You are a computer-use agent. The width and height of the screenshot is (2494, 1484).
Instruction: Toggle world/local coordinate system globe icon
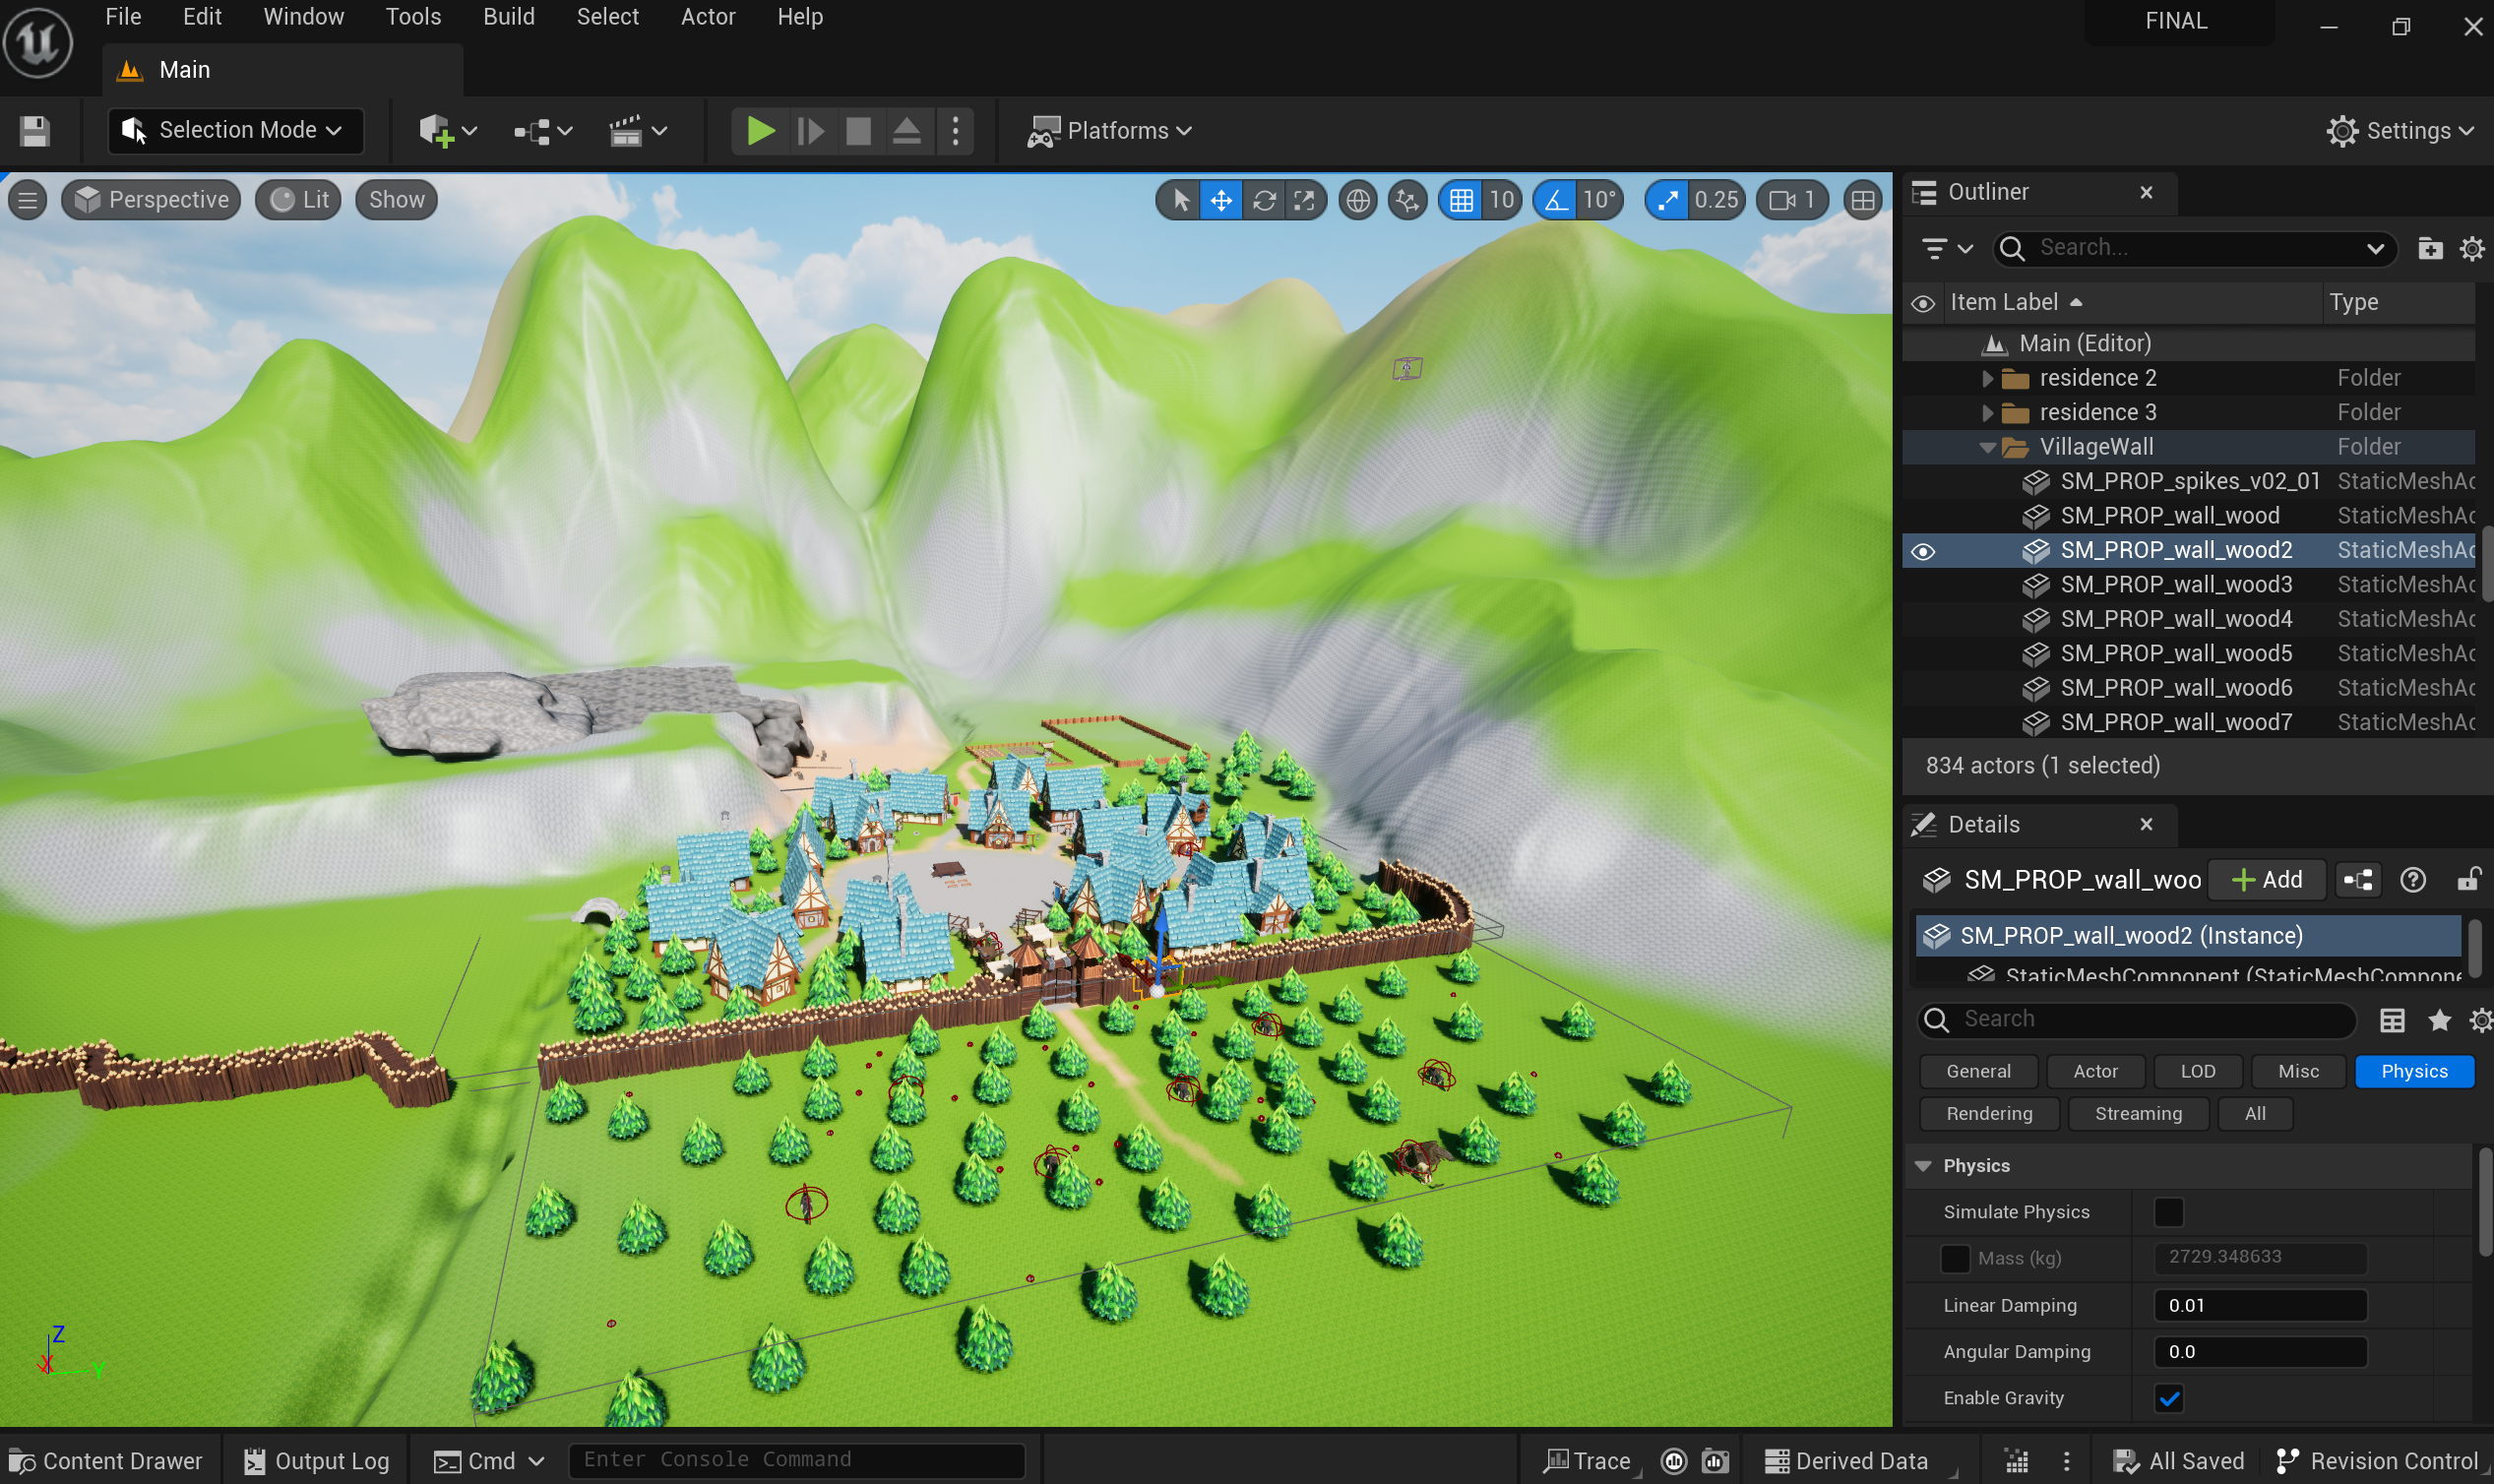coord(1357,200)
